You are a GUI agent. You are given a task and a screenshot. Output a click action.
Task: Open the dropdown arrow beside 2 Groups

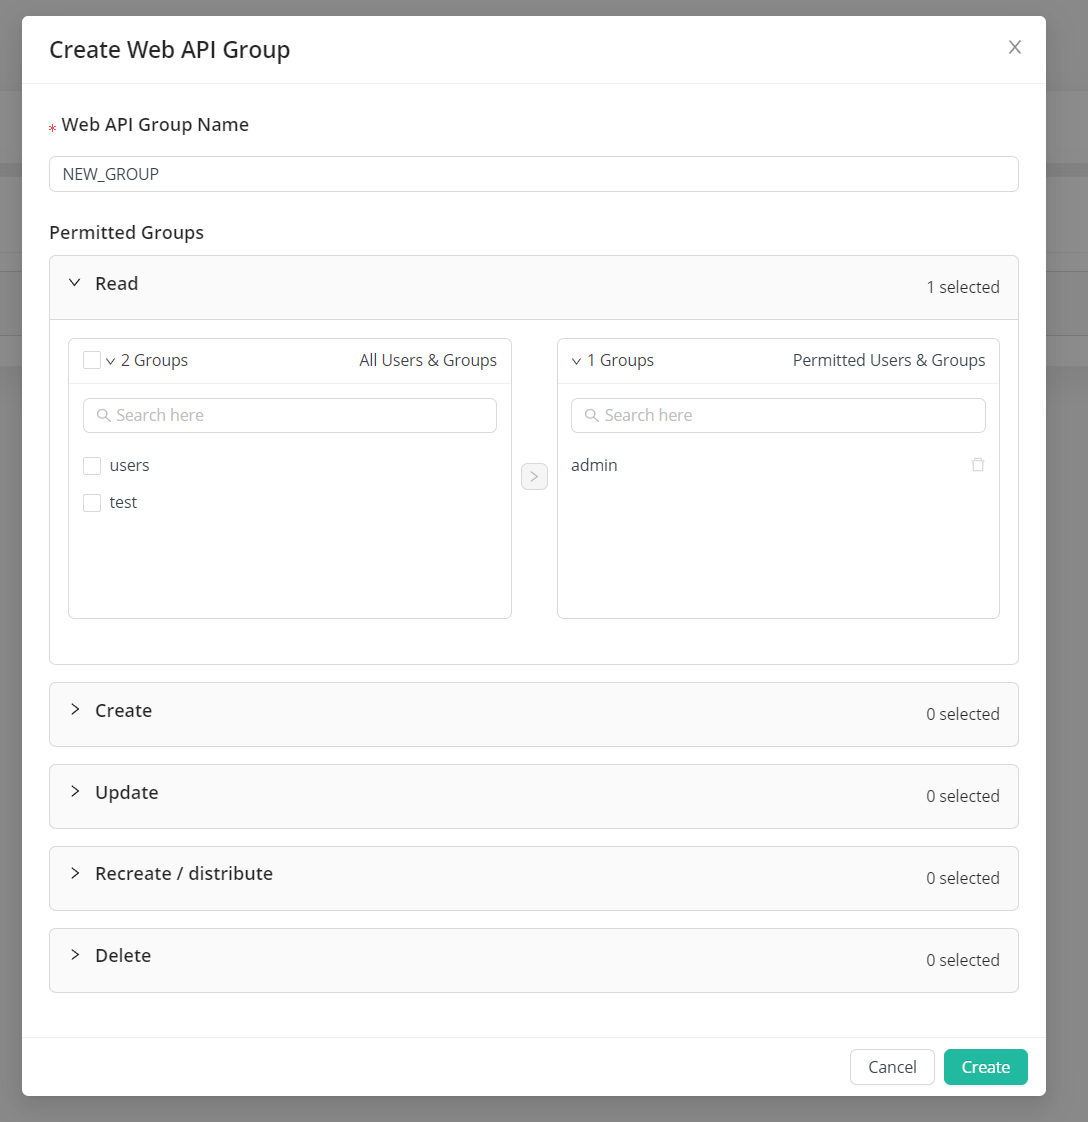click(111, 361)
